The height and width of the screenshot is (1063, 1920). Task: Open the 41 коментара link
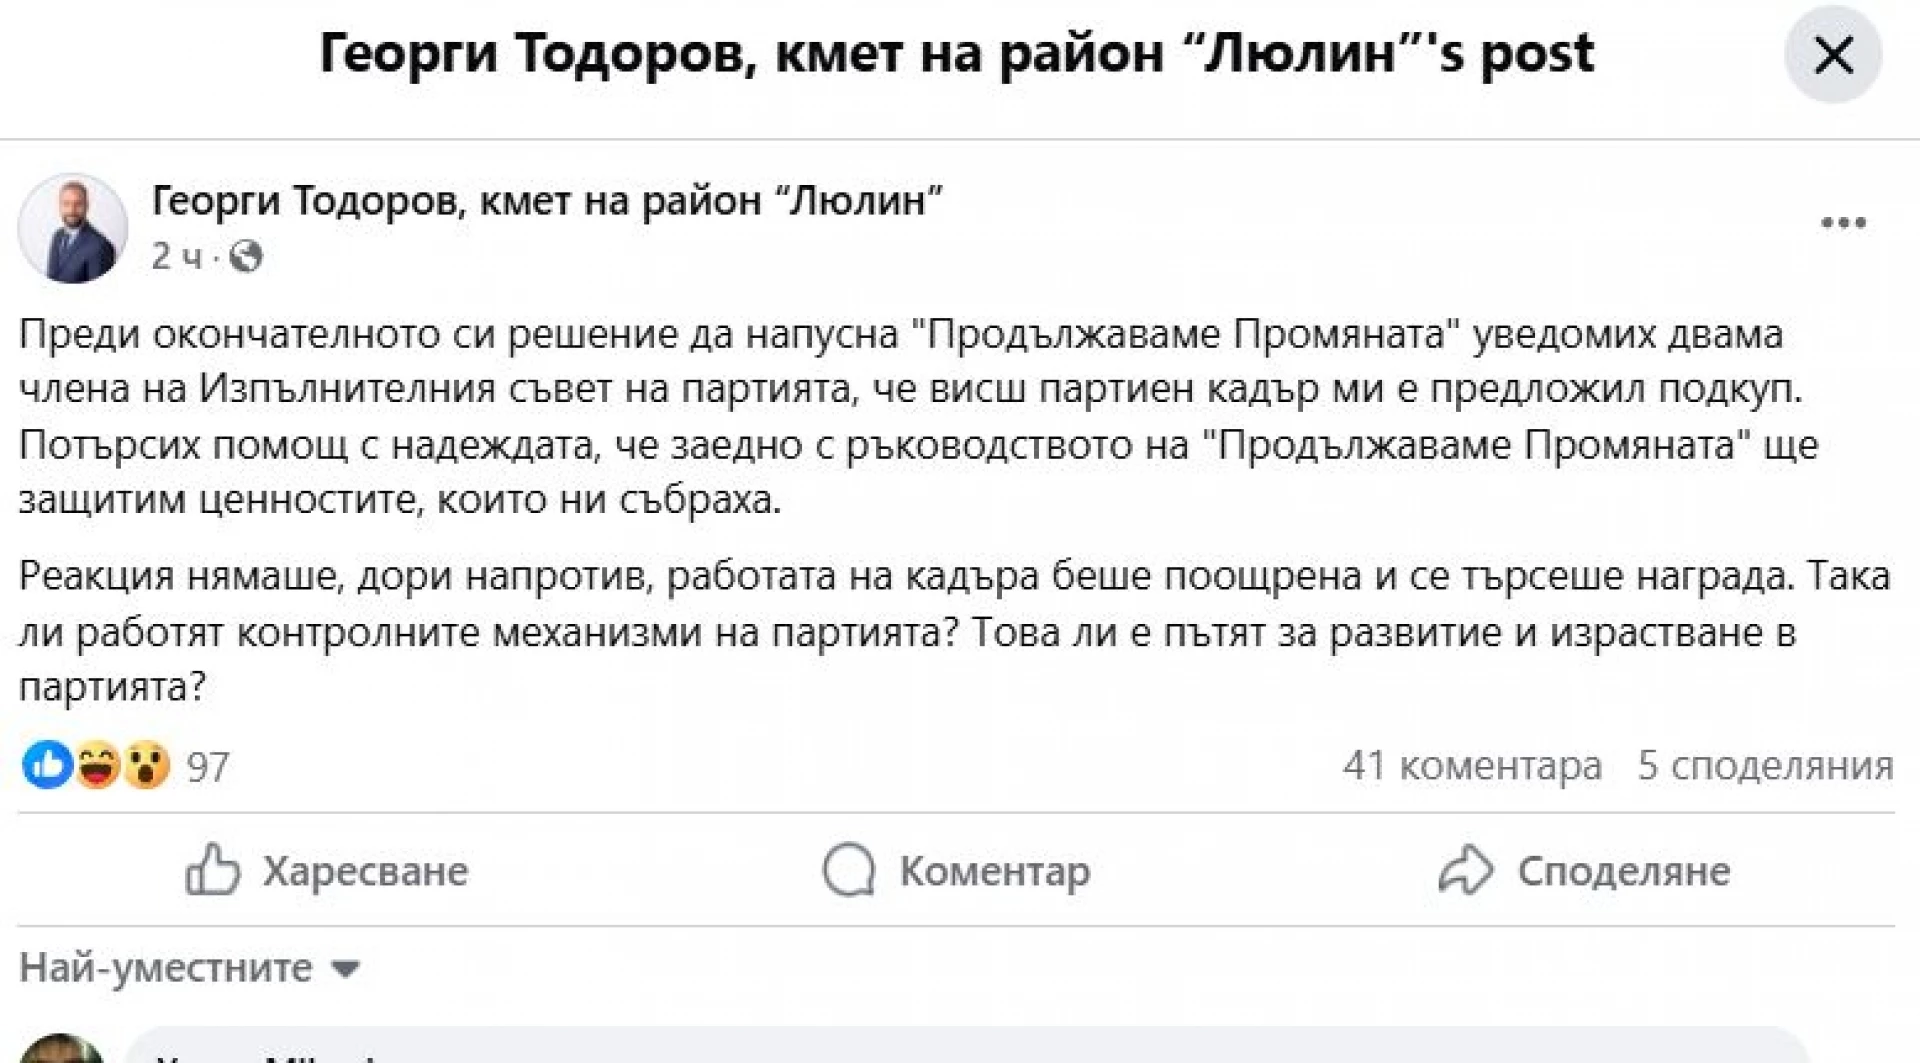[x=1472, y=766]
